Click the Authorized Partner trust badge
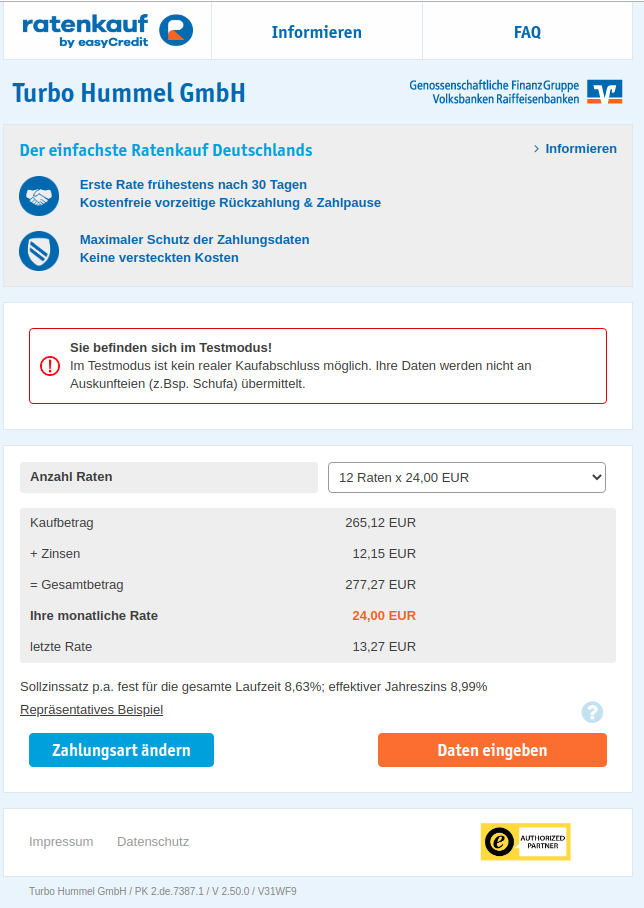 tap(525, 842)
